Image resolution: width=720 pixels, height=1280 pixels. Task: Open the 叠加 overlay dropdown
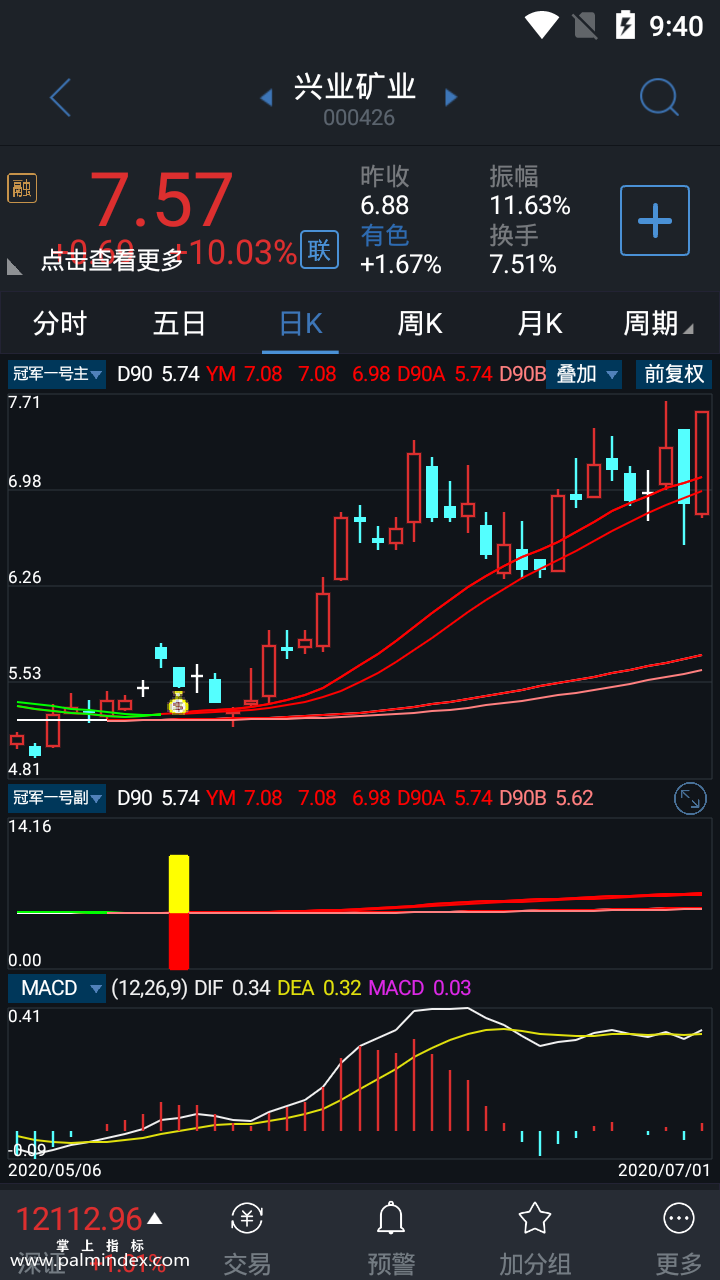585,375
